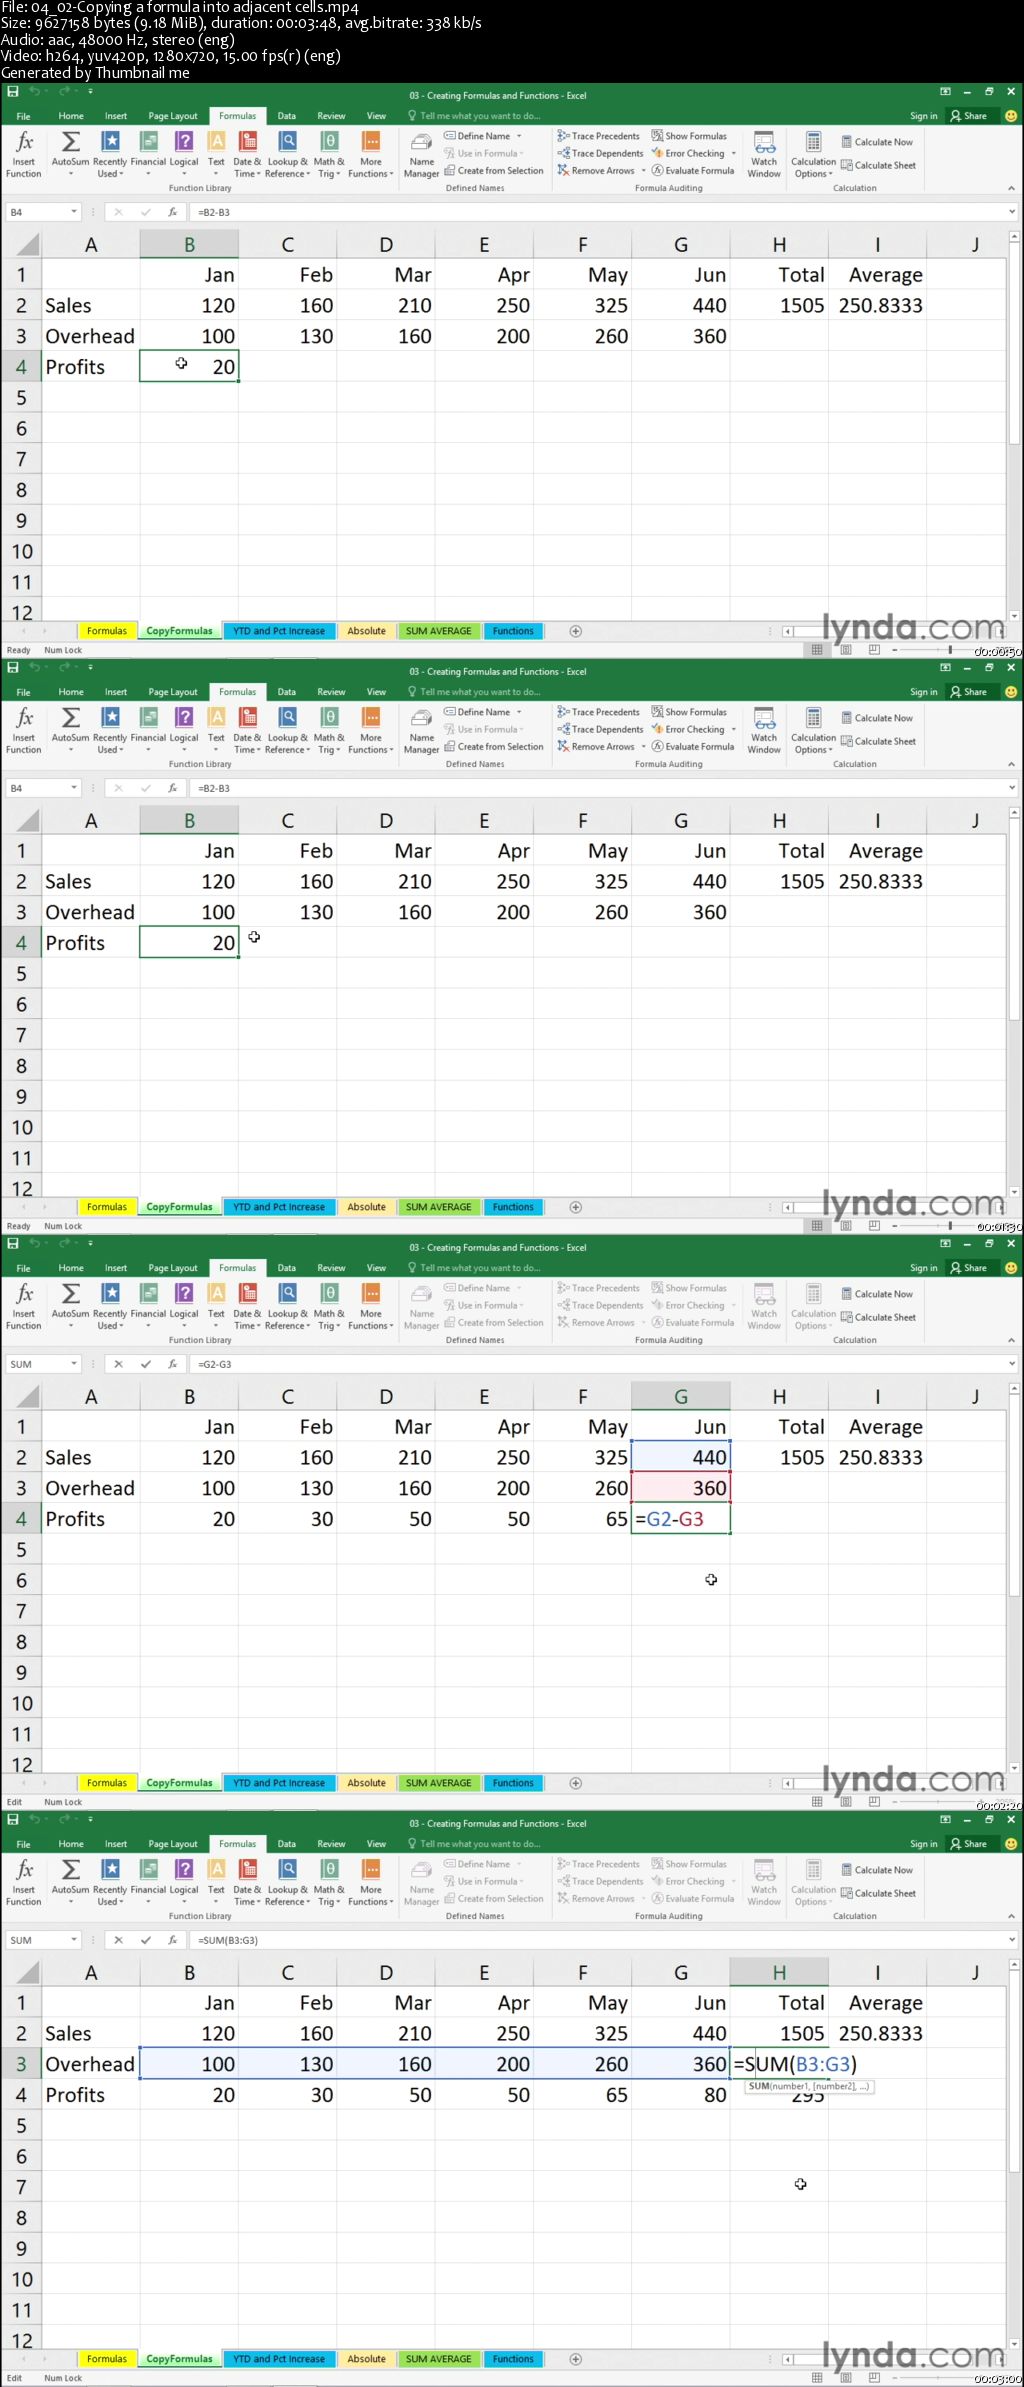The width and height of the screenshot is (1024, 2387).
Task: Click Review tab in bottom frame
Action: [331, 1844]
